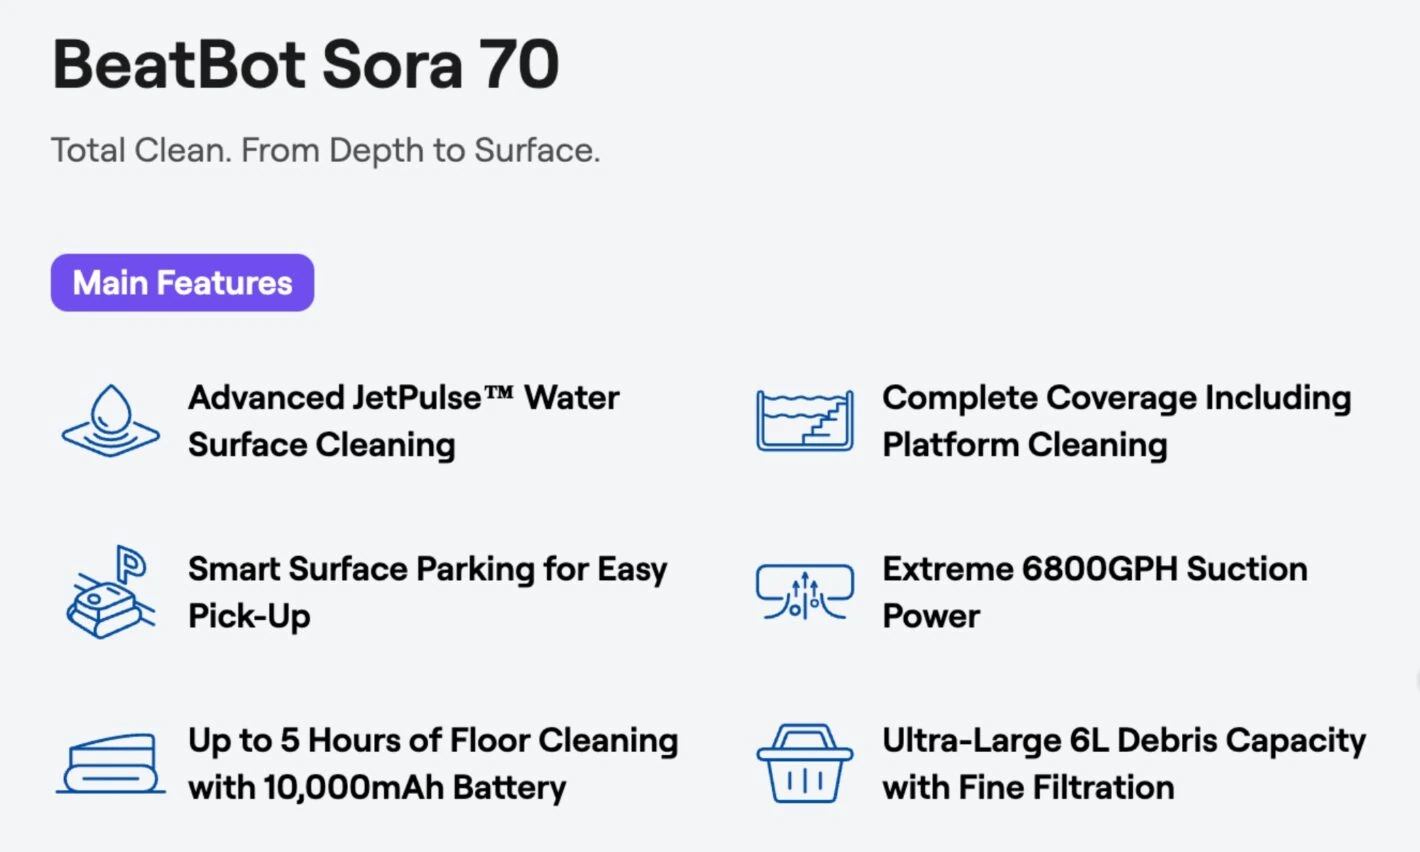The width and height of the screenshot is (1420, 852).
Task: Click the 'Pick-Up' text under Smart Surface Parking
Action: [x=249, y=616]
